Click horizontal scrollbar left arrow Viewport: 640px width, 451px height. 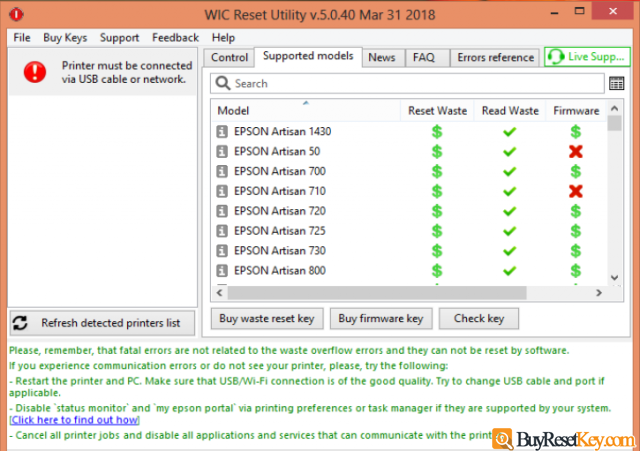tap(220, 293)
